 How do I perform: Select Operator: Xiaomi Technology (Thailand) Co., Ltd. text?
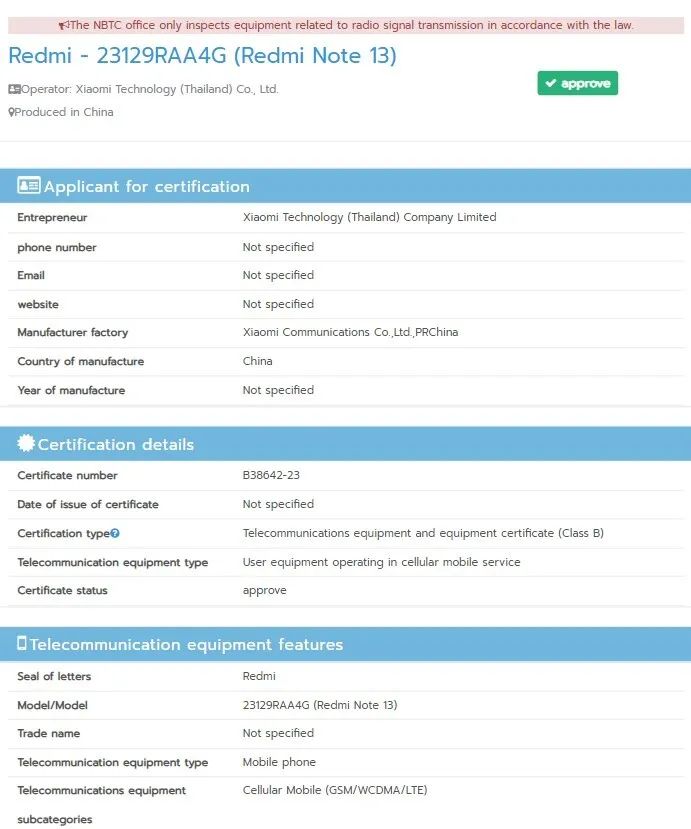pyautogui.click(x=150, y=89)
